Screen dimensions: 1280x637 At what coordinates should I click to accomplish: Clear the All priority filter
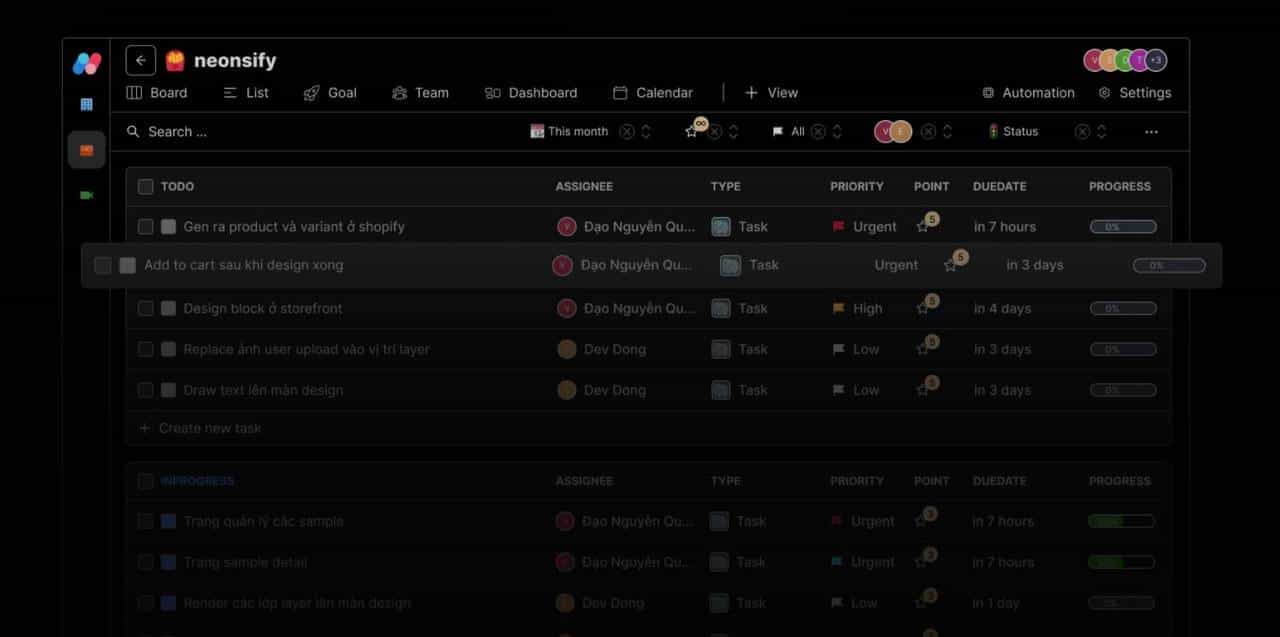tap(818, 131)
